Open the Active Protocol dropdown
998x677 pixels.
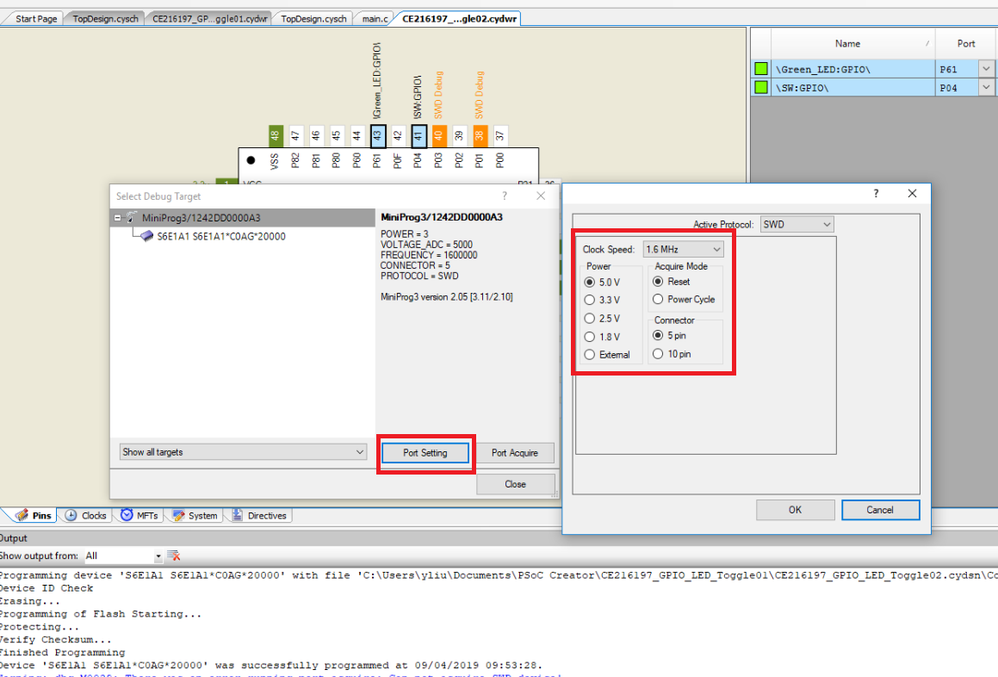click(826, 224)
